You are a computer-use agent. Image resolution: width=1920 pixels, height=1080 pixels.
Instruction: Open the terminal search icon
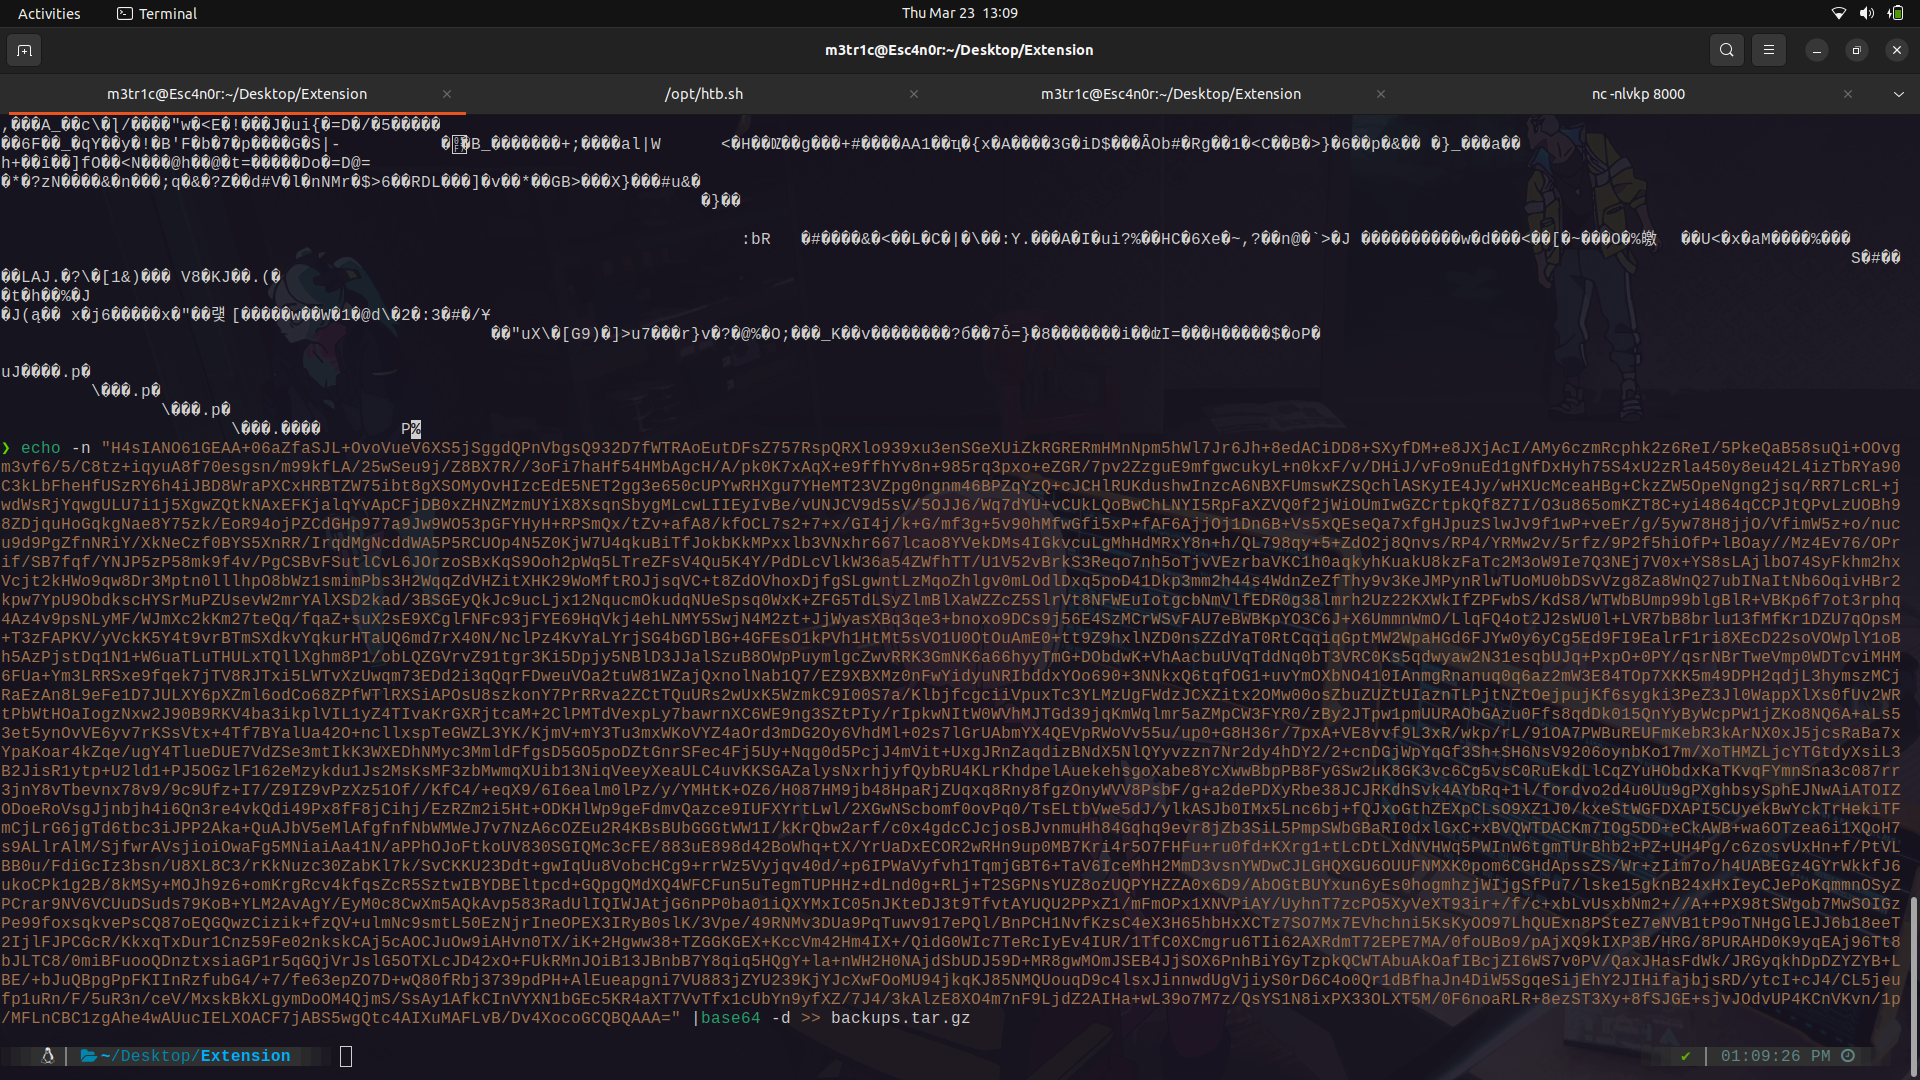click(1726, 49)
